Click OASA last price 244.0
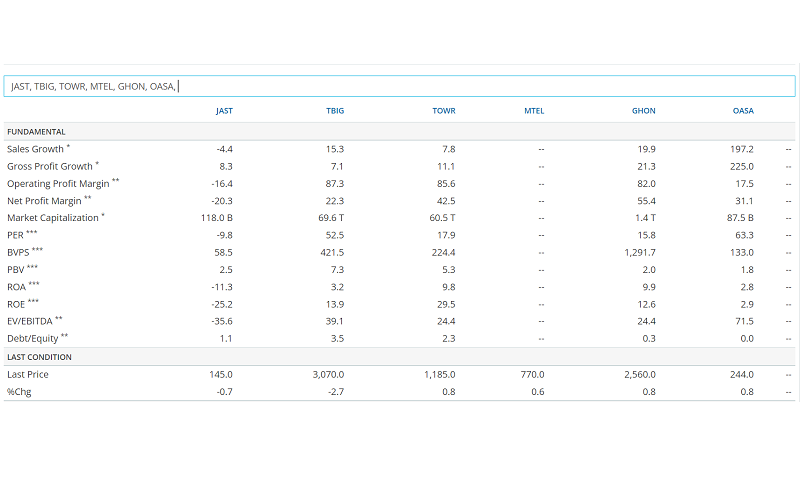 (x=742, y=374)
